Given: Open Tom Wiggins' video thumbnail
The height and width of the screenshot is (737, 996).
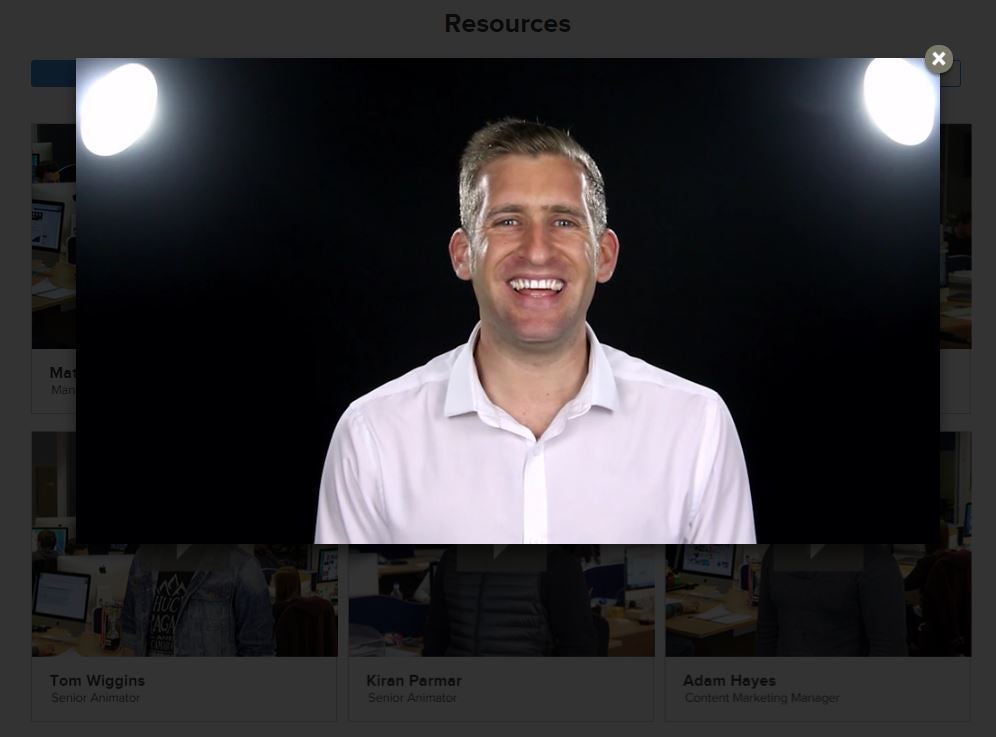Looking at the screenshot, I should tap(184, 600).
